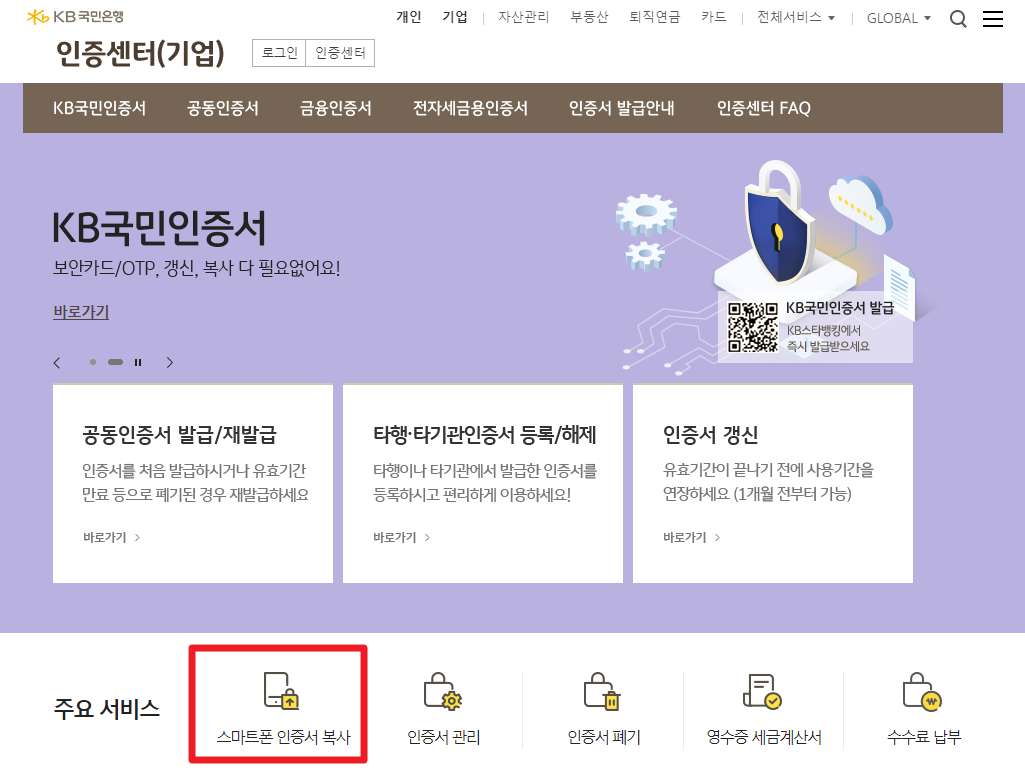This screenshot has width=1025, height=770.
Task: Click the 인증서 폐기 label
Action: pyautogui.click(x=604, y=737)
